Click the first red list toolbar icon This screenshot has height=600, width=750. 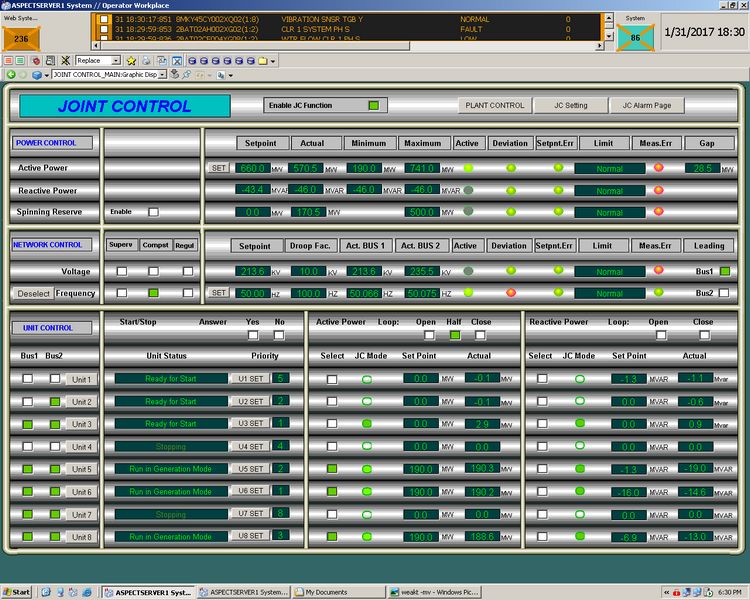(7, 61)
